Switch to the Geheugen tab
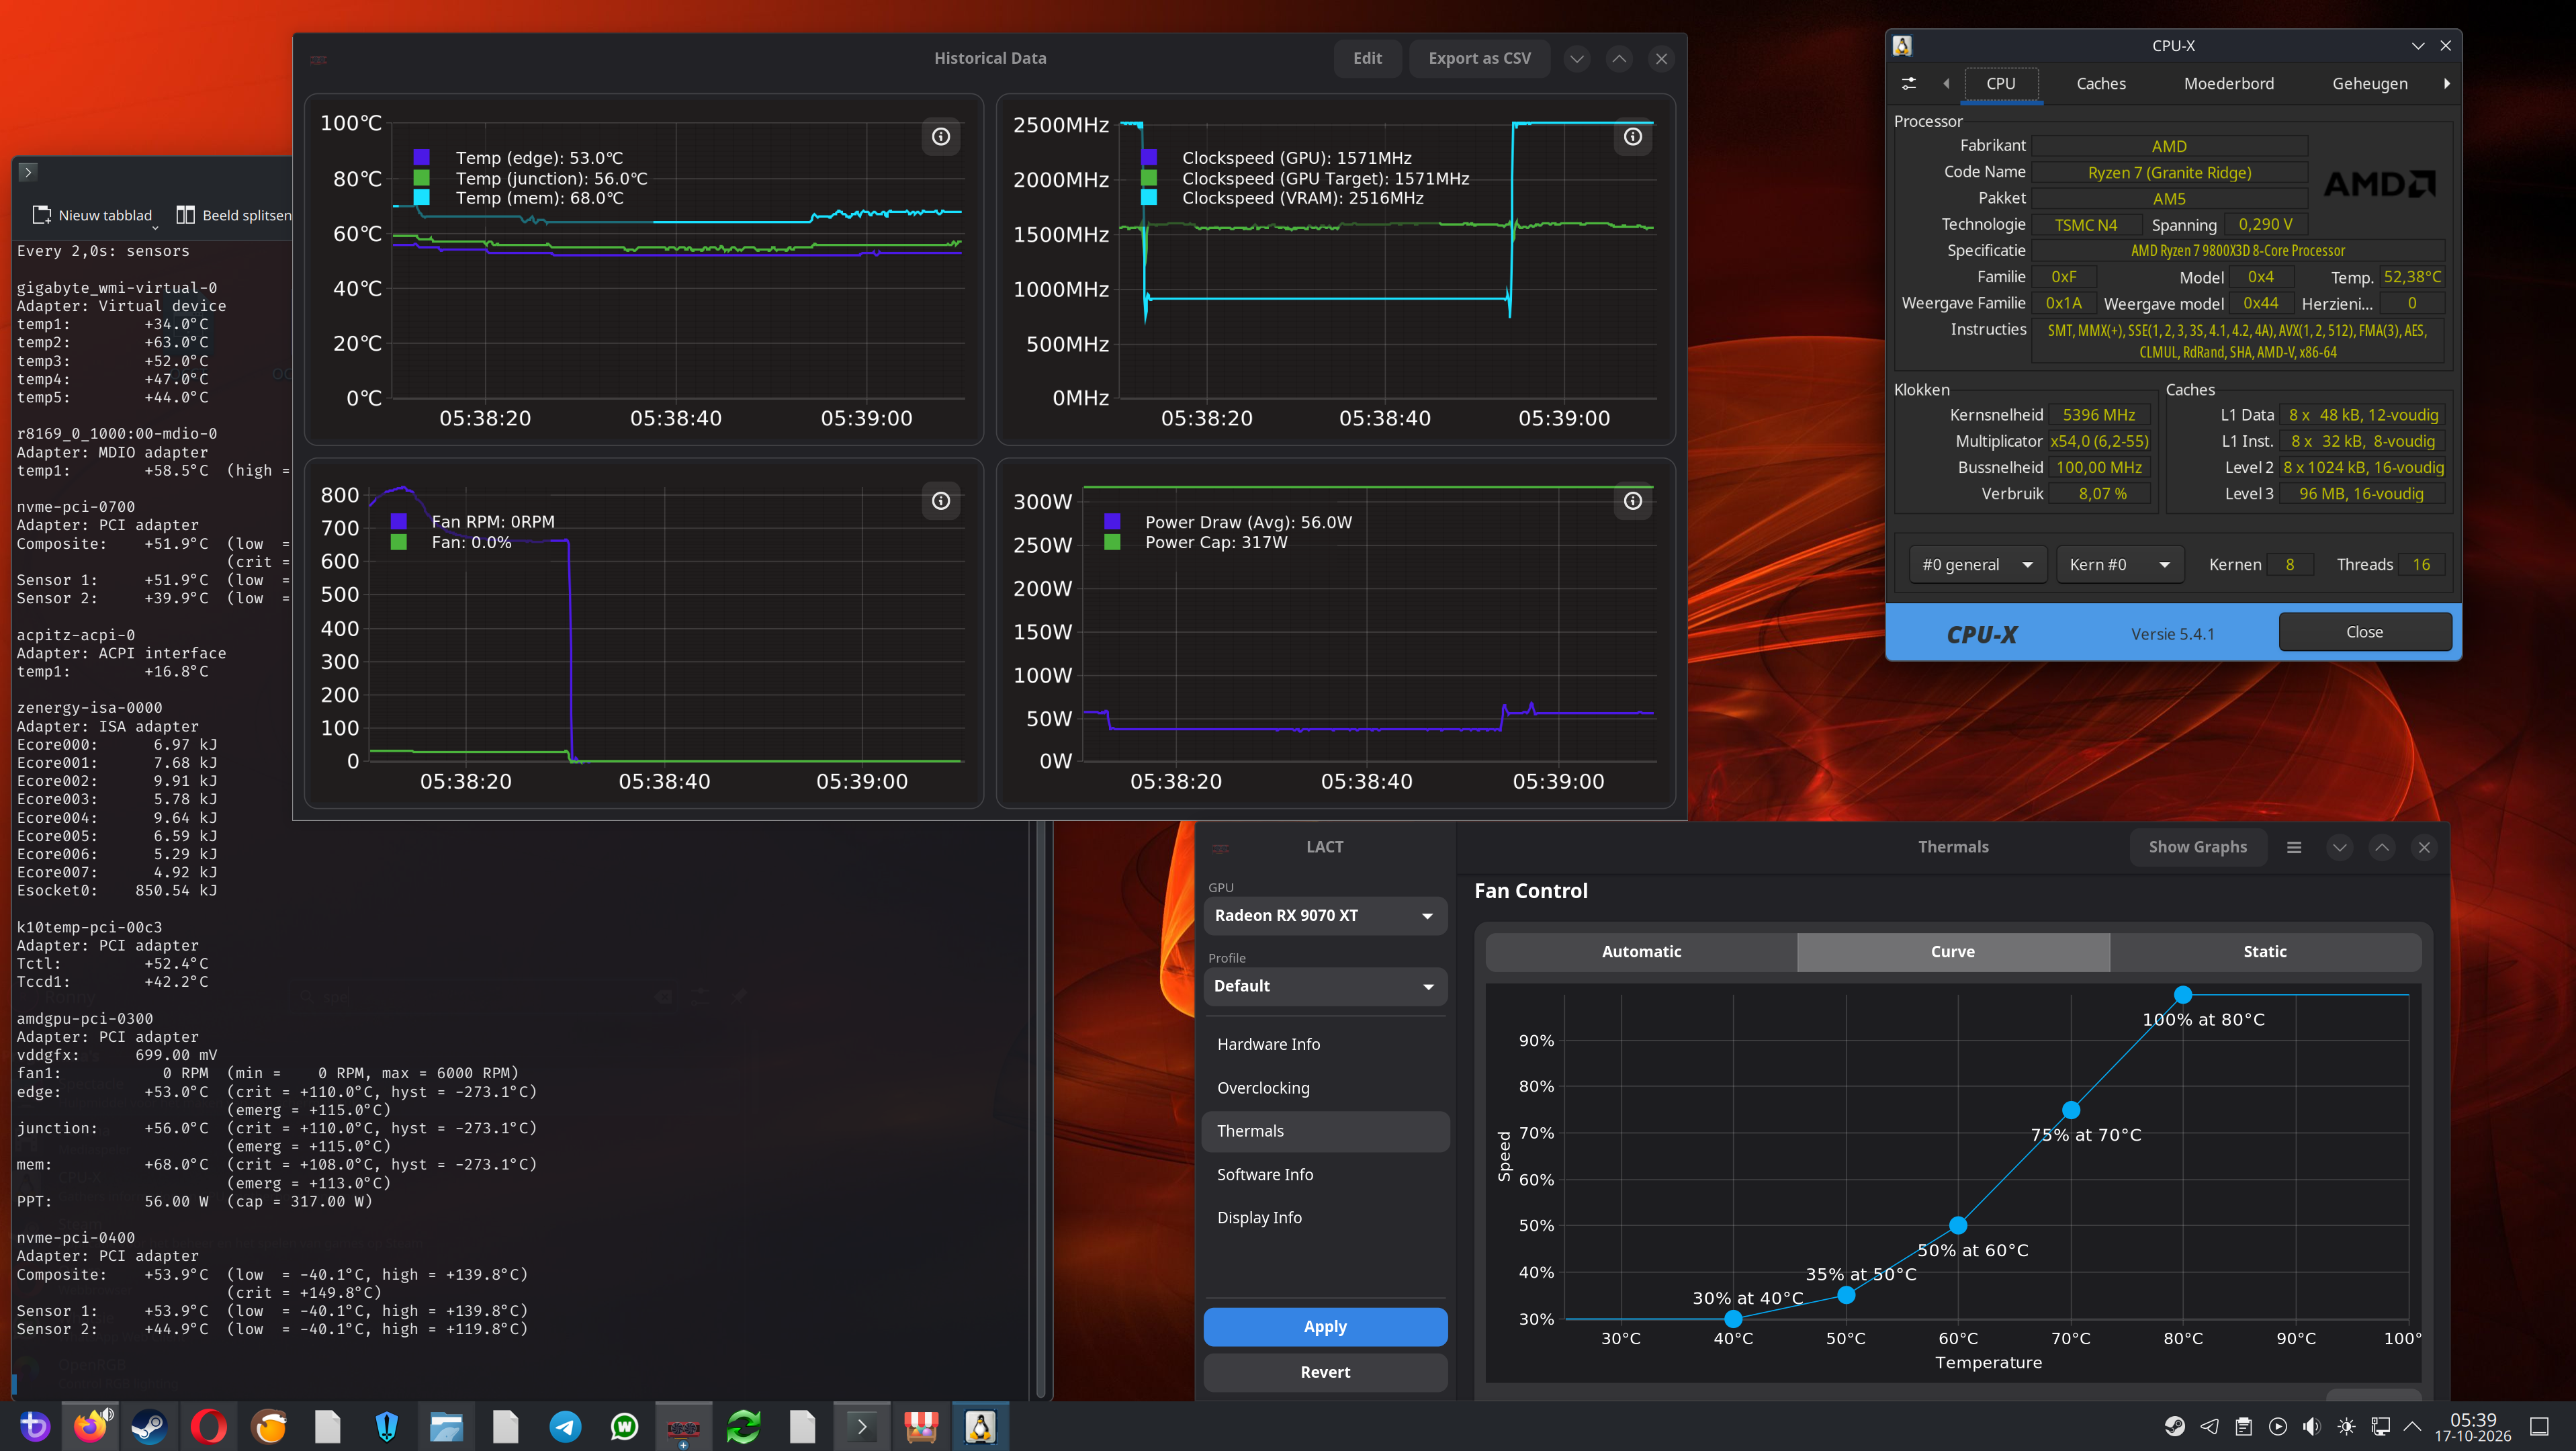This screenshot has height=1451, width=2576. point(2369,84)
